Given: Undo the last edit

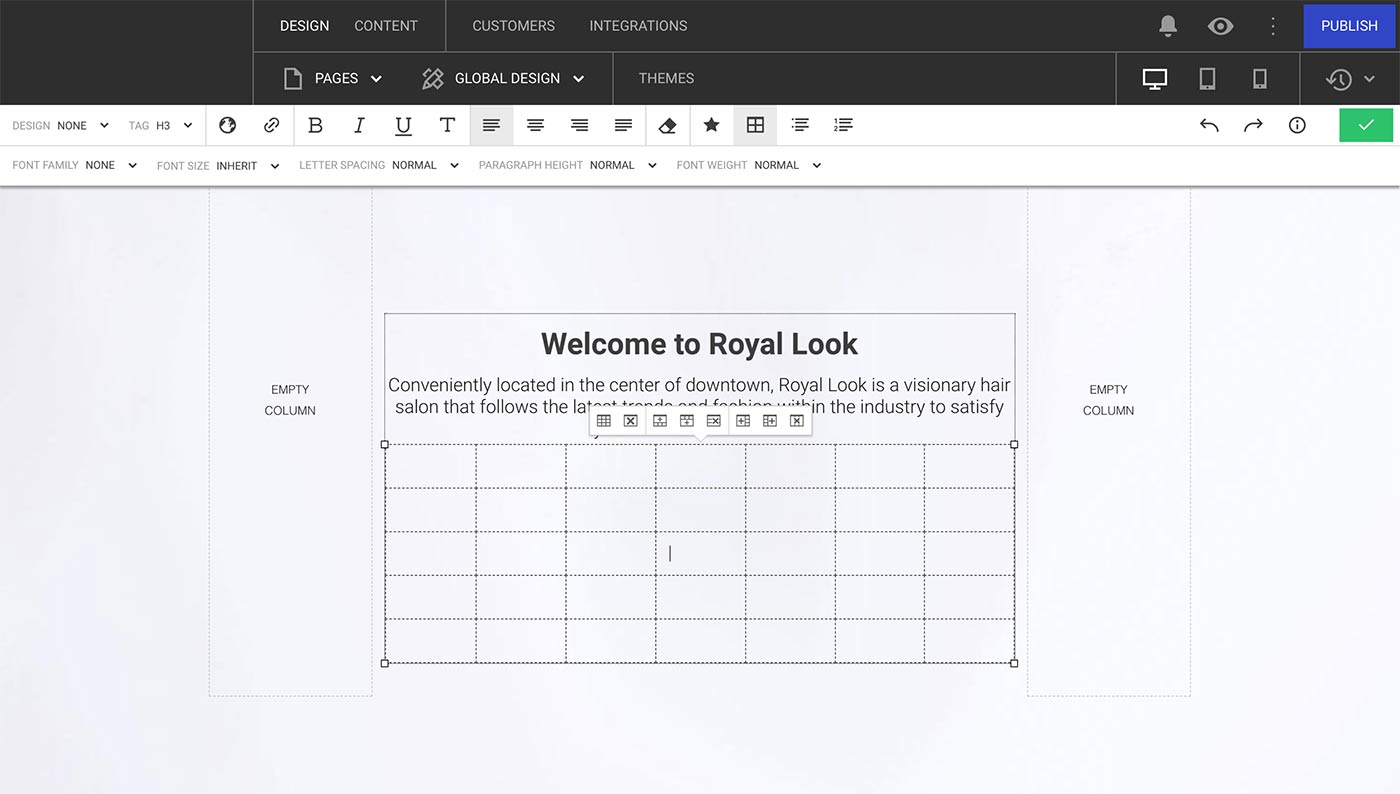Looking at the screenshot, I should point(1209,125).
